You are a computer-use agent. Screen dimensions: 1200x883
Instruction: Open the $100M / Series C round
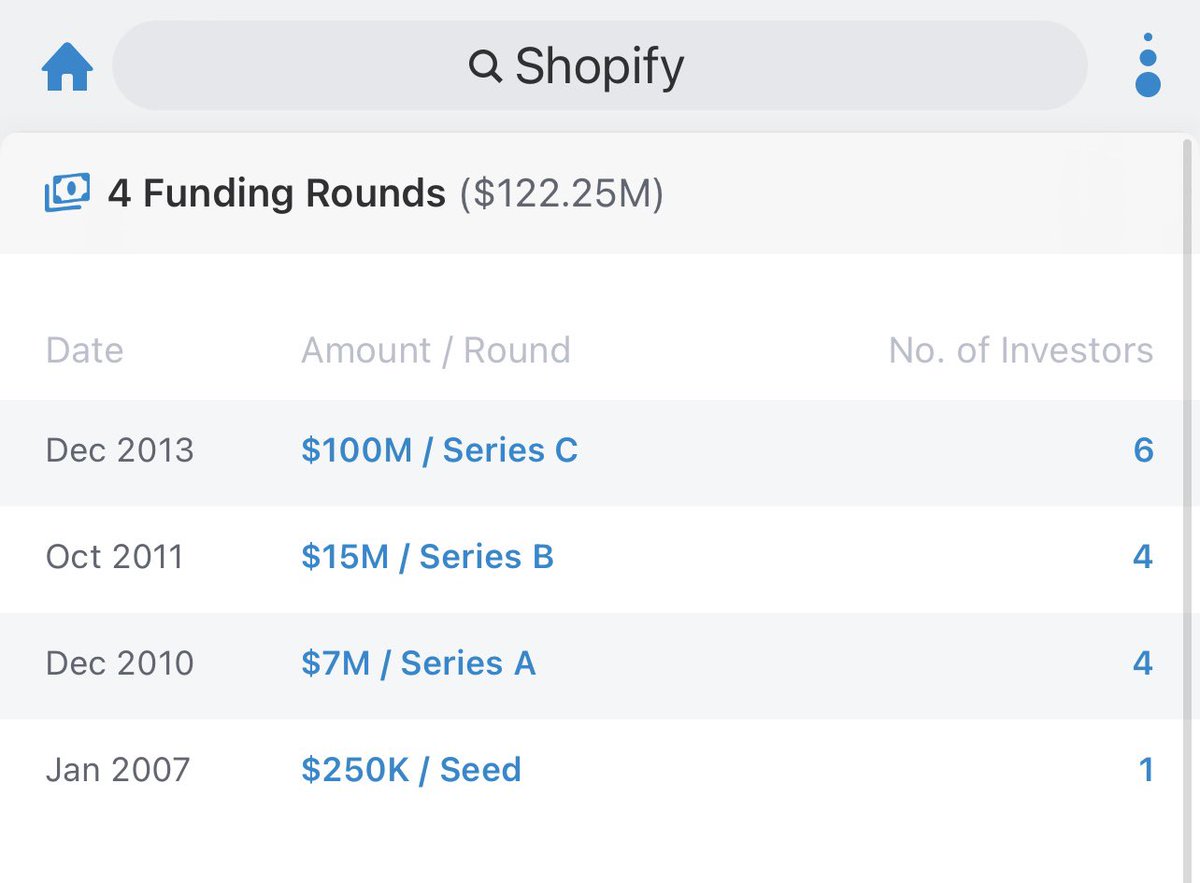pos(439,450)
